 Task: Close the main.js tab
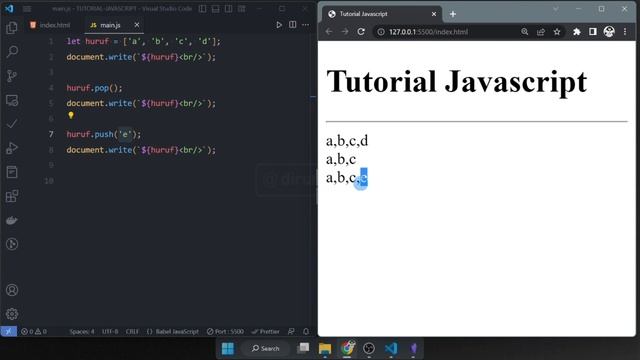[x=137, y=25]
